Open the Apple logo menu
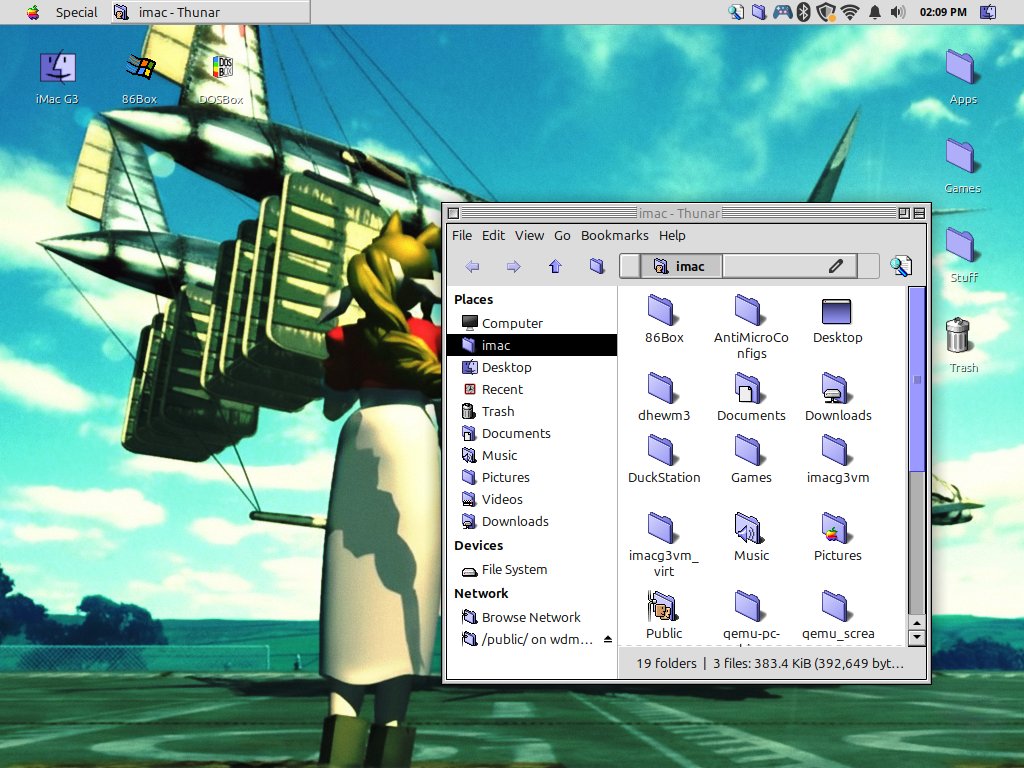 (33, 12)
